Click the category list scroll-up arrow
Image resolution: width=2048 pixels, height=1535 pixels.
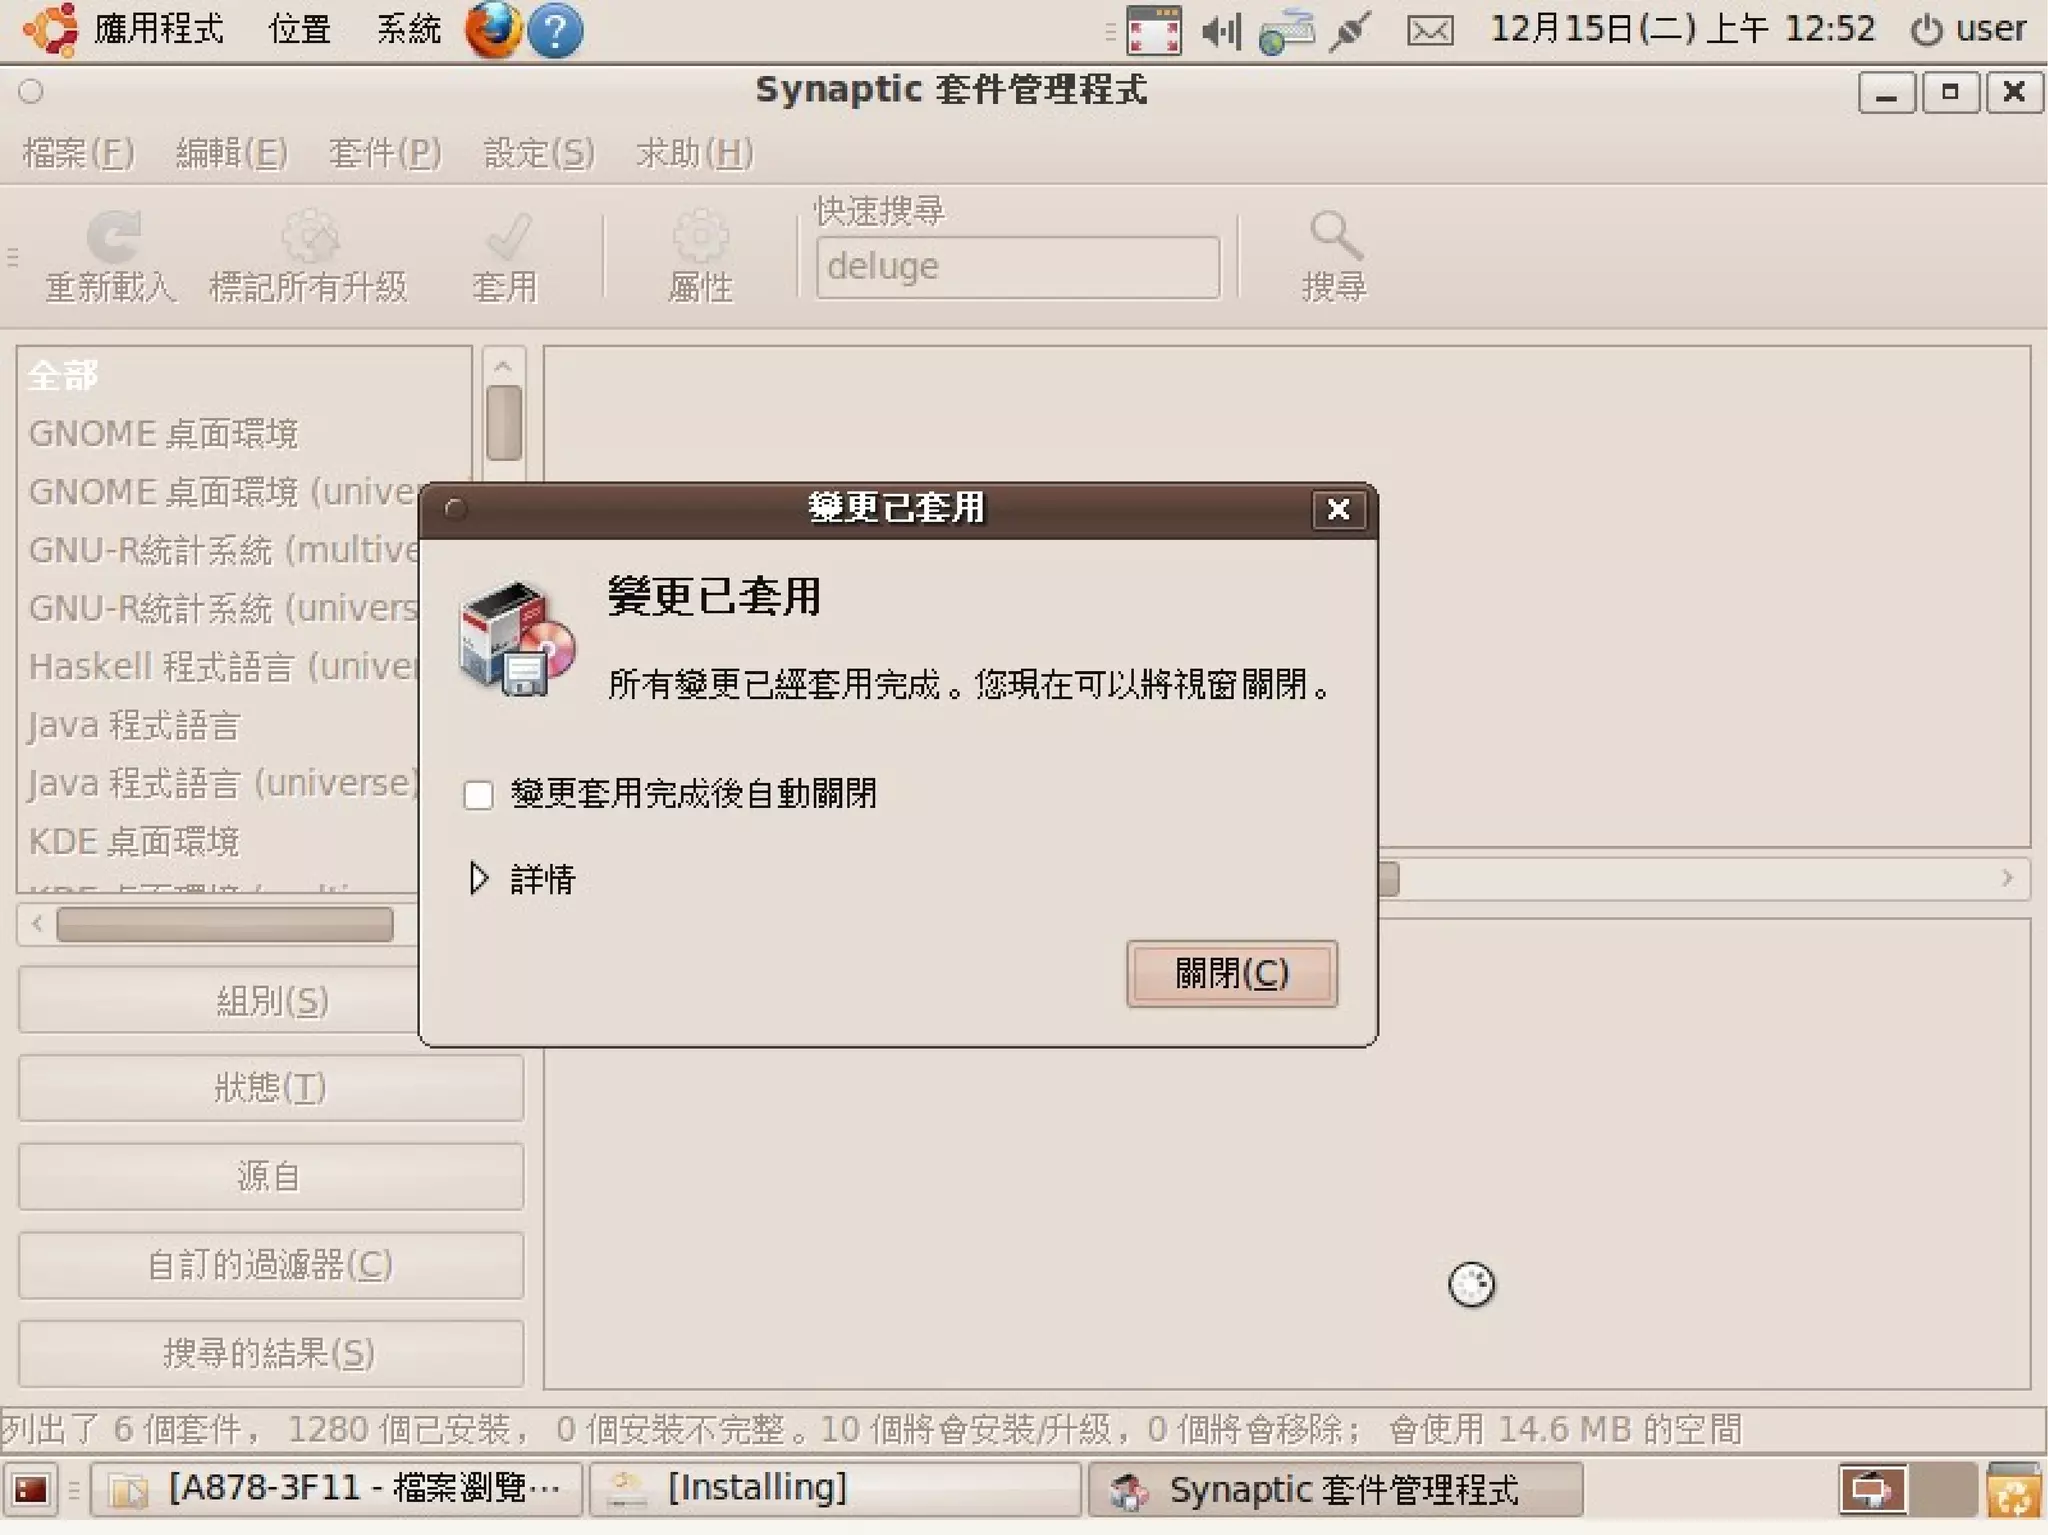tap(504, 365)
